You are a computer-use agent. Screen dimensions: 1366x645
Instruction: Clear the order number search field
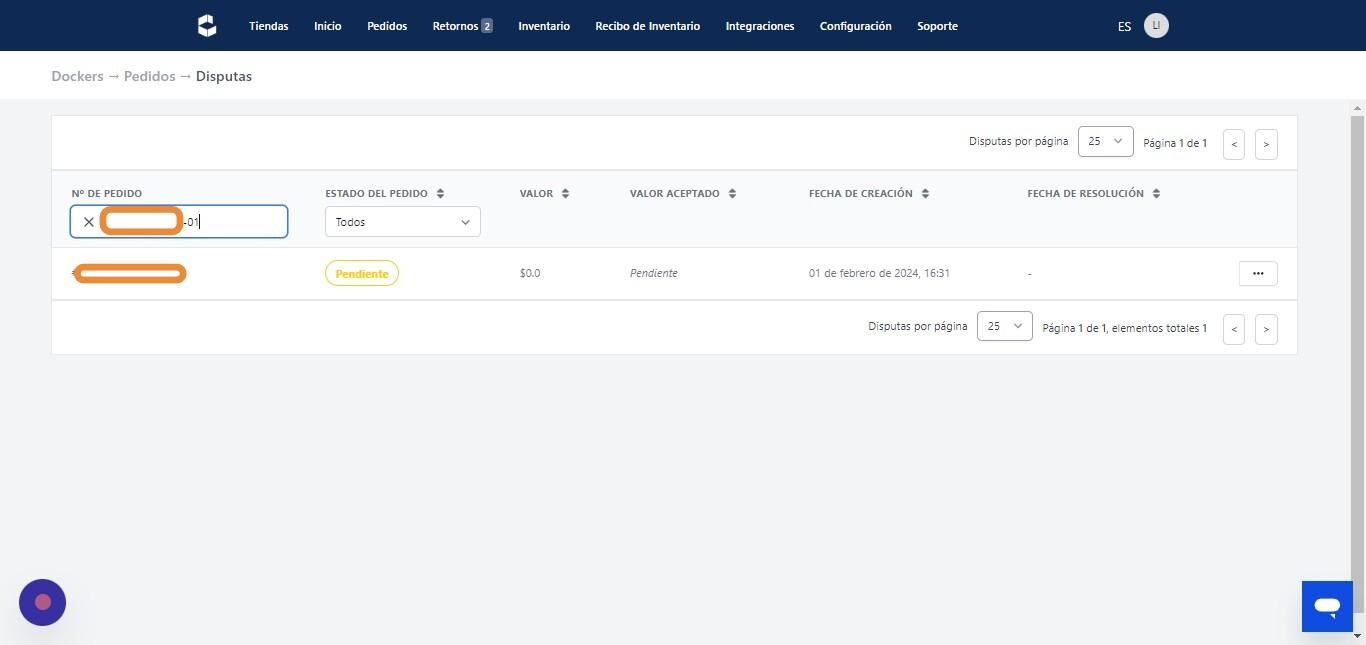pos(89,222)
